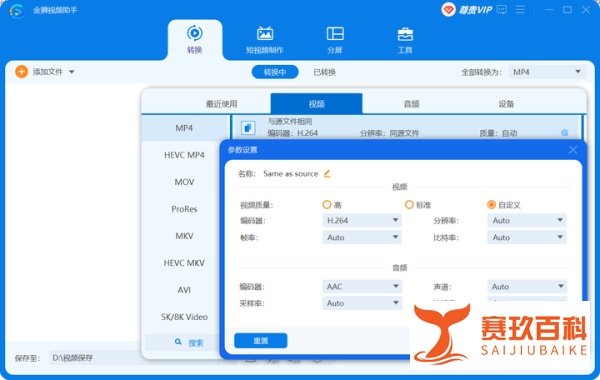
Task: Open the 短视频制作 tab
Action: click(x=265, y=40)
